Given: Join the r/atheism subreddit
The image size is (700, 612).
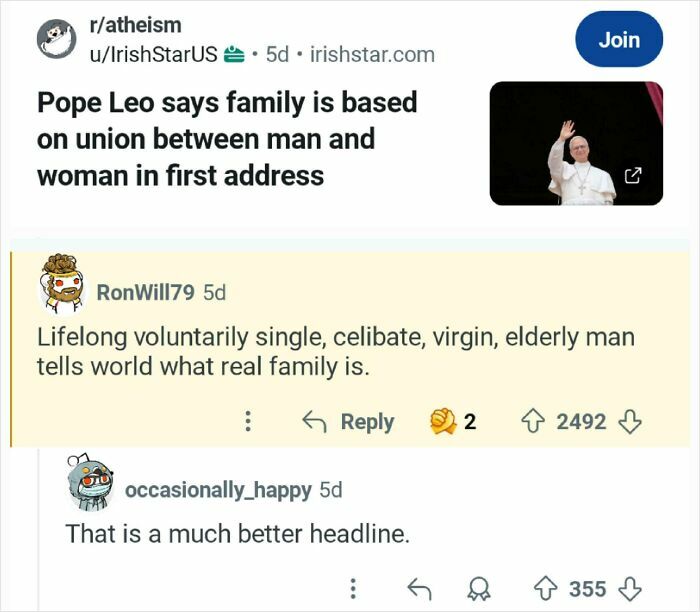Looking at the screenshot, I should (x=618, y=40).
